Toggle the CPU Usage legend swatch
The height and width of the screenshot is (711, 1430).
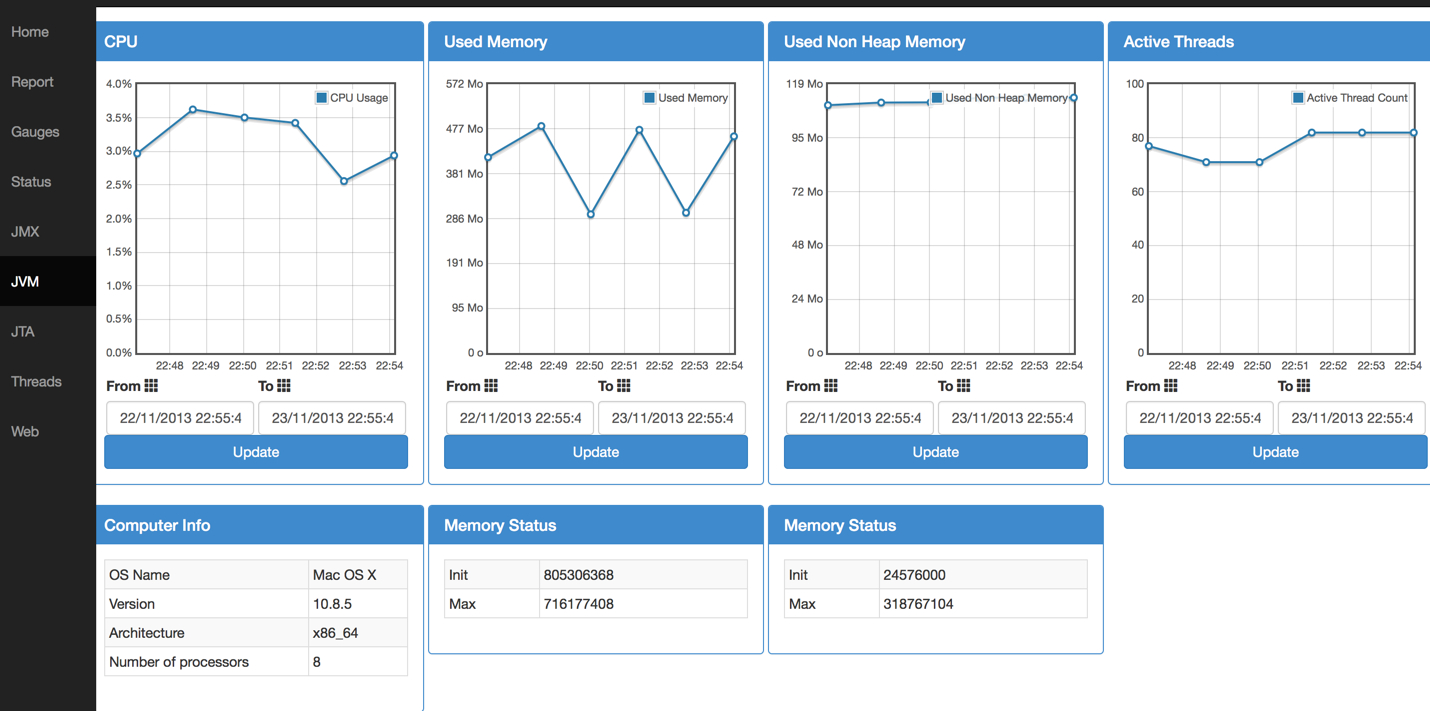(x=322, y=98)
